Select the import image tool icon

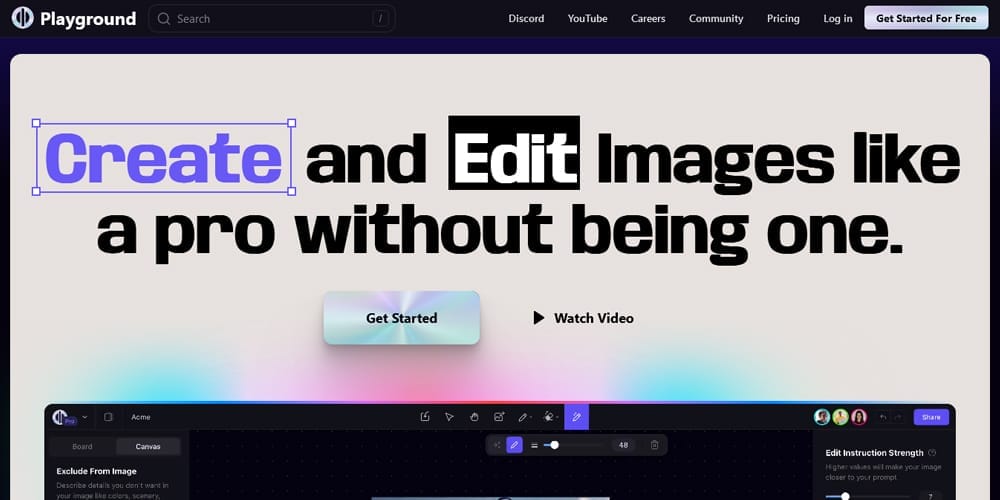425,417
